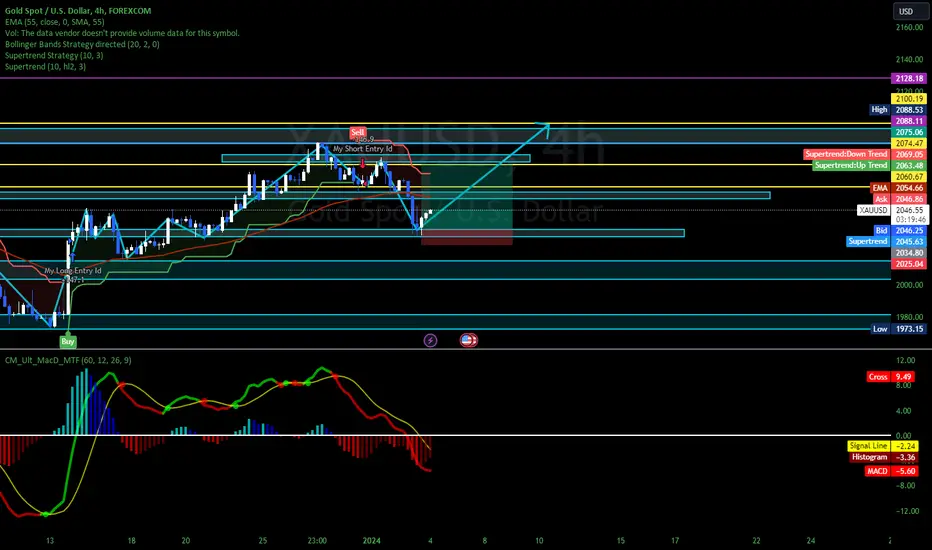Click the Ask 2046.86 price label

pos(899,199)
